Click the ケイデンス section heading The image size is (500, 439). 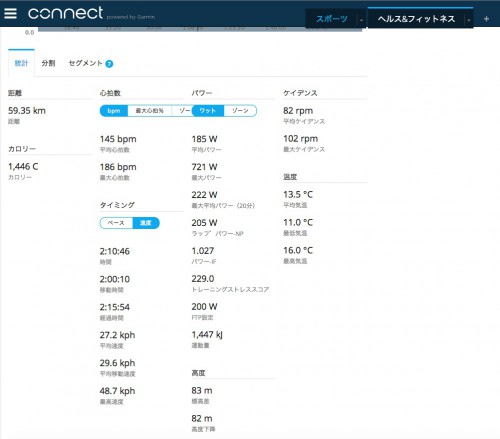(300, 93)
